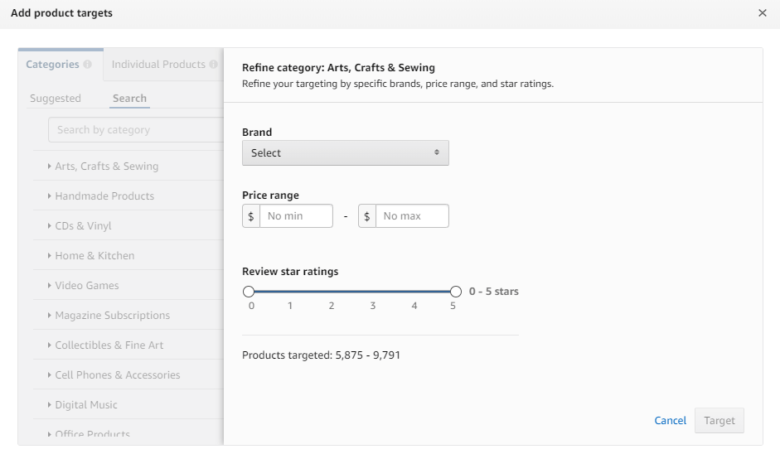Expand the Handmade Products arrow

coord(49,196)
